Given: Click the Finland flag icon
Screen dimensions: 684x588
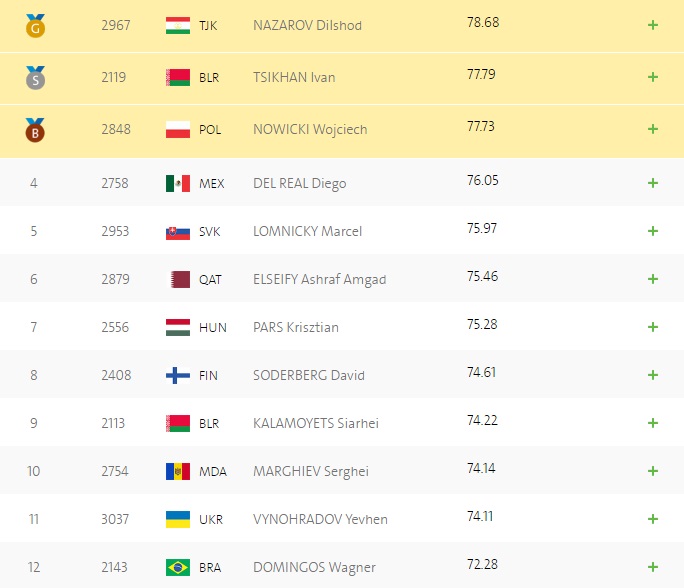Looking at the screenshot, I should click(177, 375).
